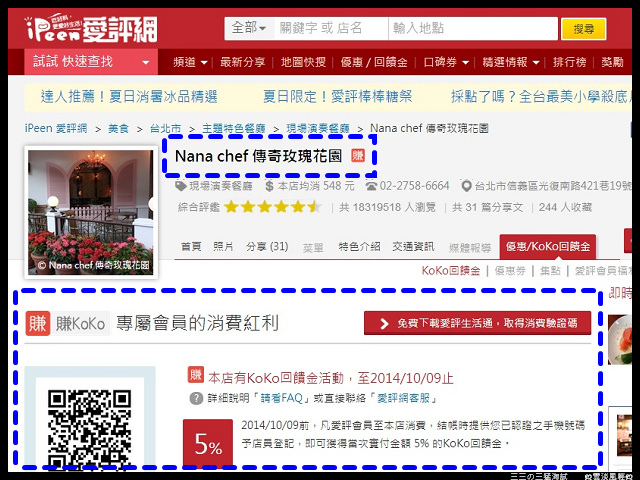Open the 採點了嗎？全台最美小學 promo link
The image size is (640, 480).
pyautogui.click(x=541, y=97)
